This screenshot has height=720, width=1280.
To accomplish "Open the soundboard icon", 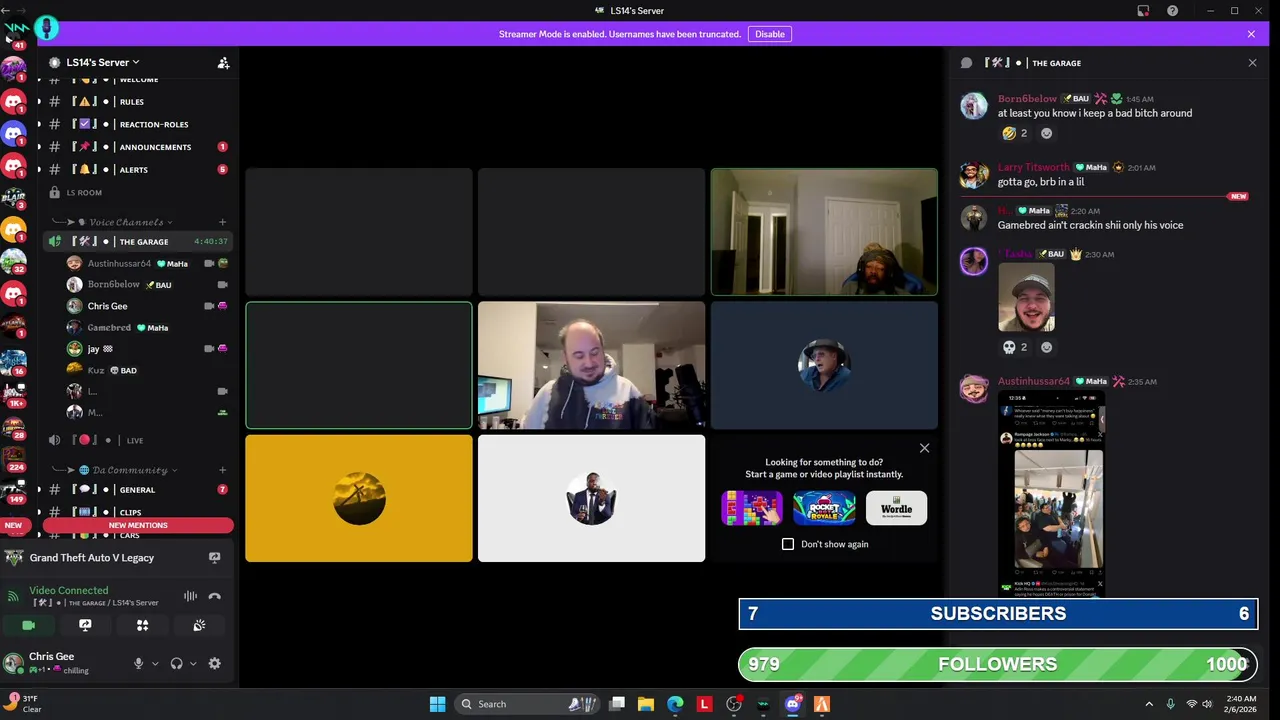I will pos(199,625).
